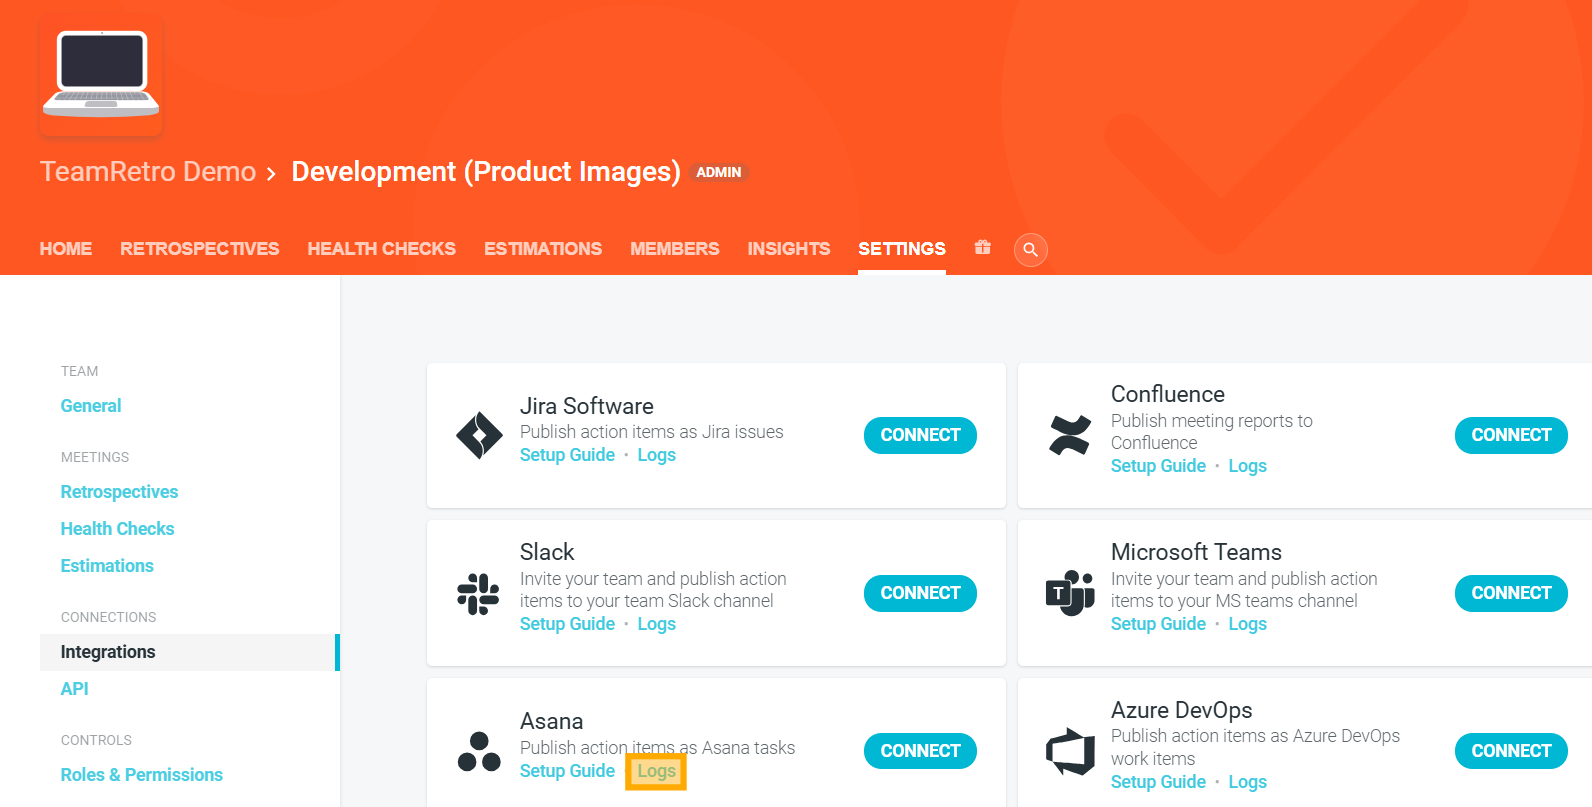Image resolution: width=1592 pixels, height=807 pixels.
Task: Open the gift box icon in navigation
Action: click(x=983, y=247)
